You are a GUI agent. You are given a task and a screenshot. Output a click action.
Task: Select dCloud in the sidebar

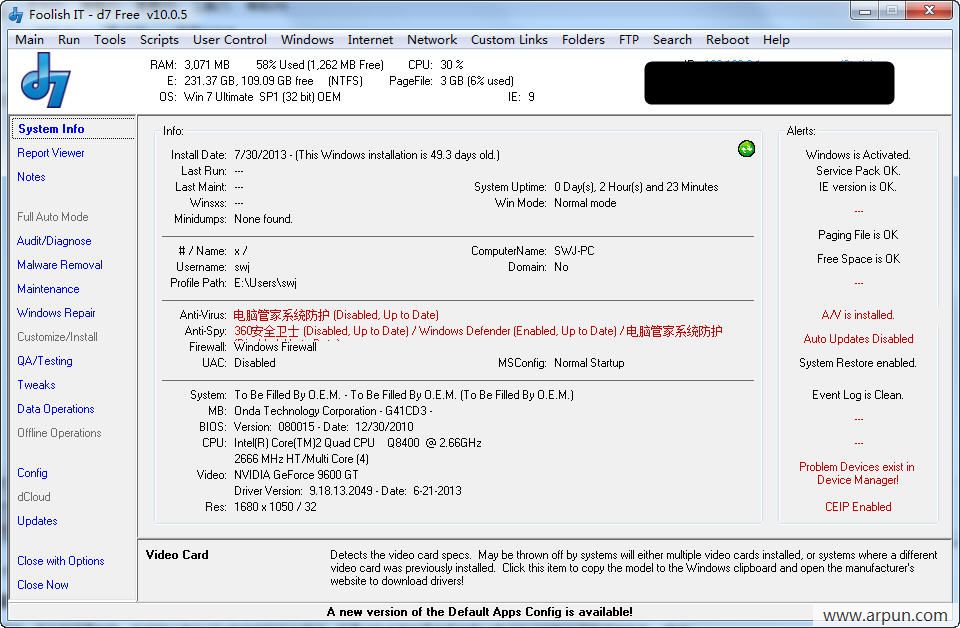[34, 497]
